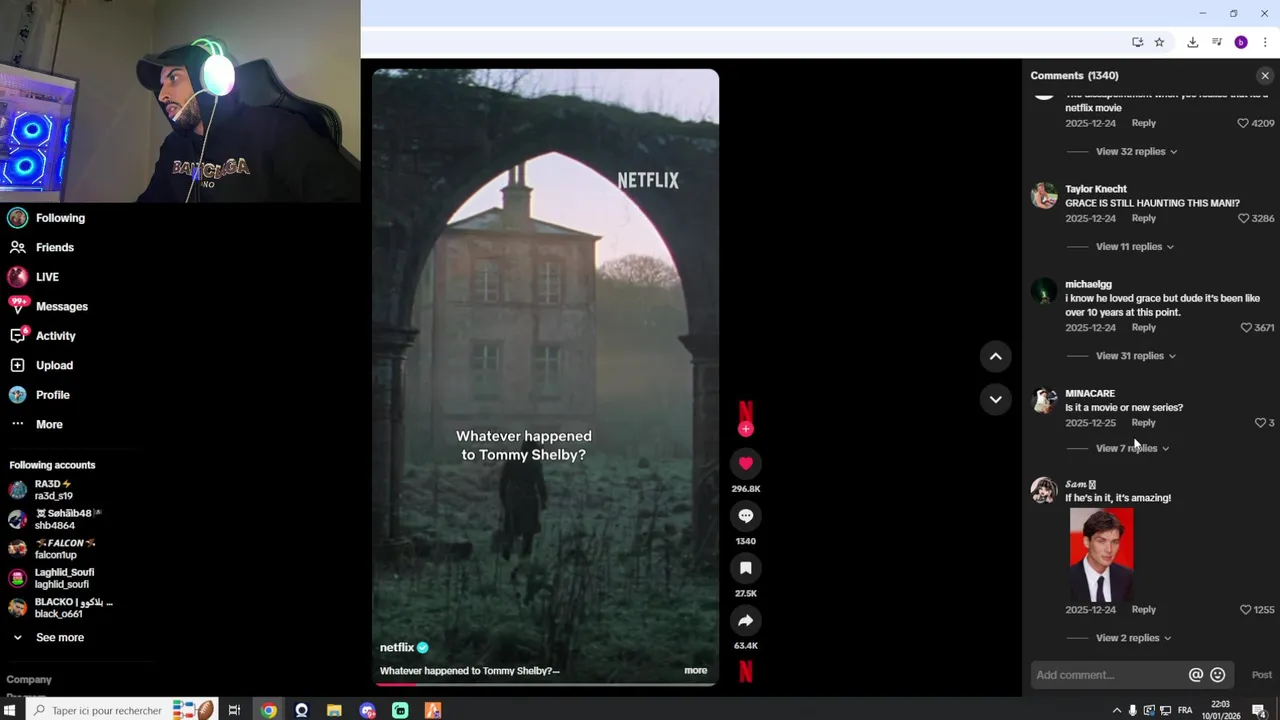This screenshot has height=720, width=1280.
Task: Share the video using the arrow icon
Action: 745,621
